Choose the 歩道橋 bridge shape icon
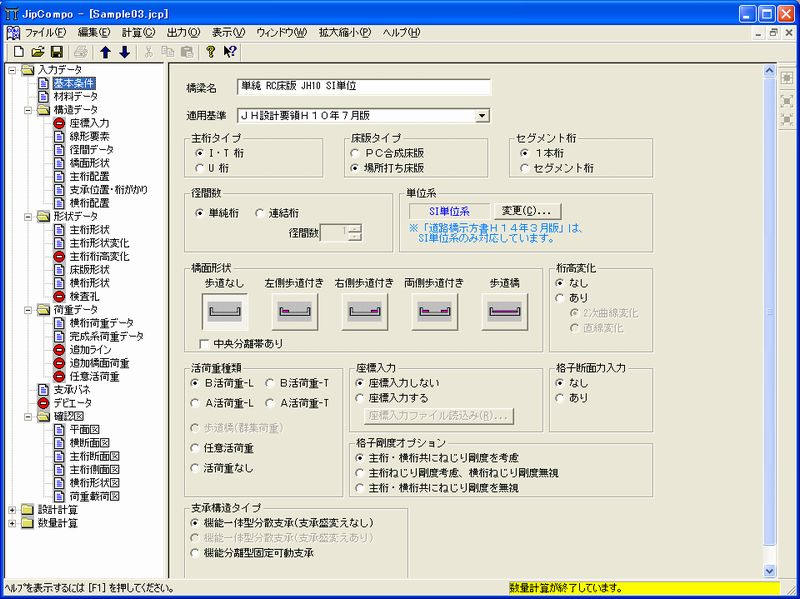The height and width of the screenshot is (599, 800). (504, 312)
